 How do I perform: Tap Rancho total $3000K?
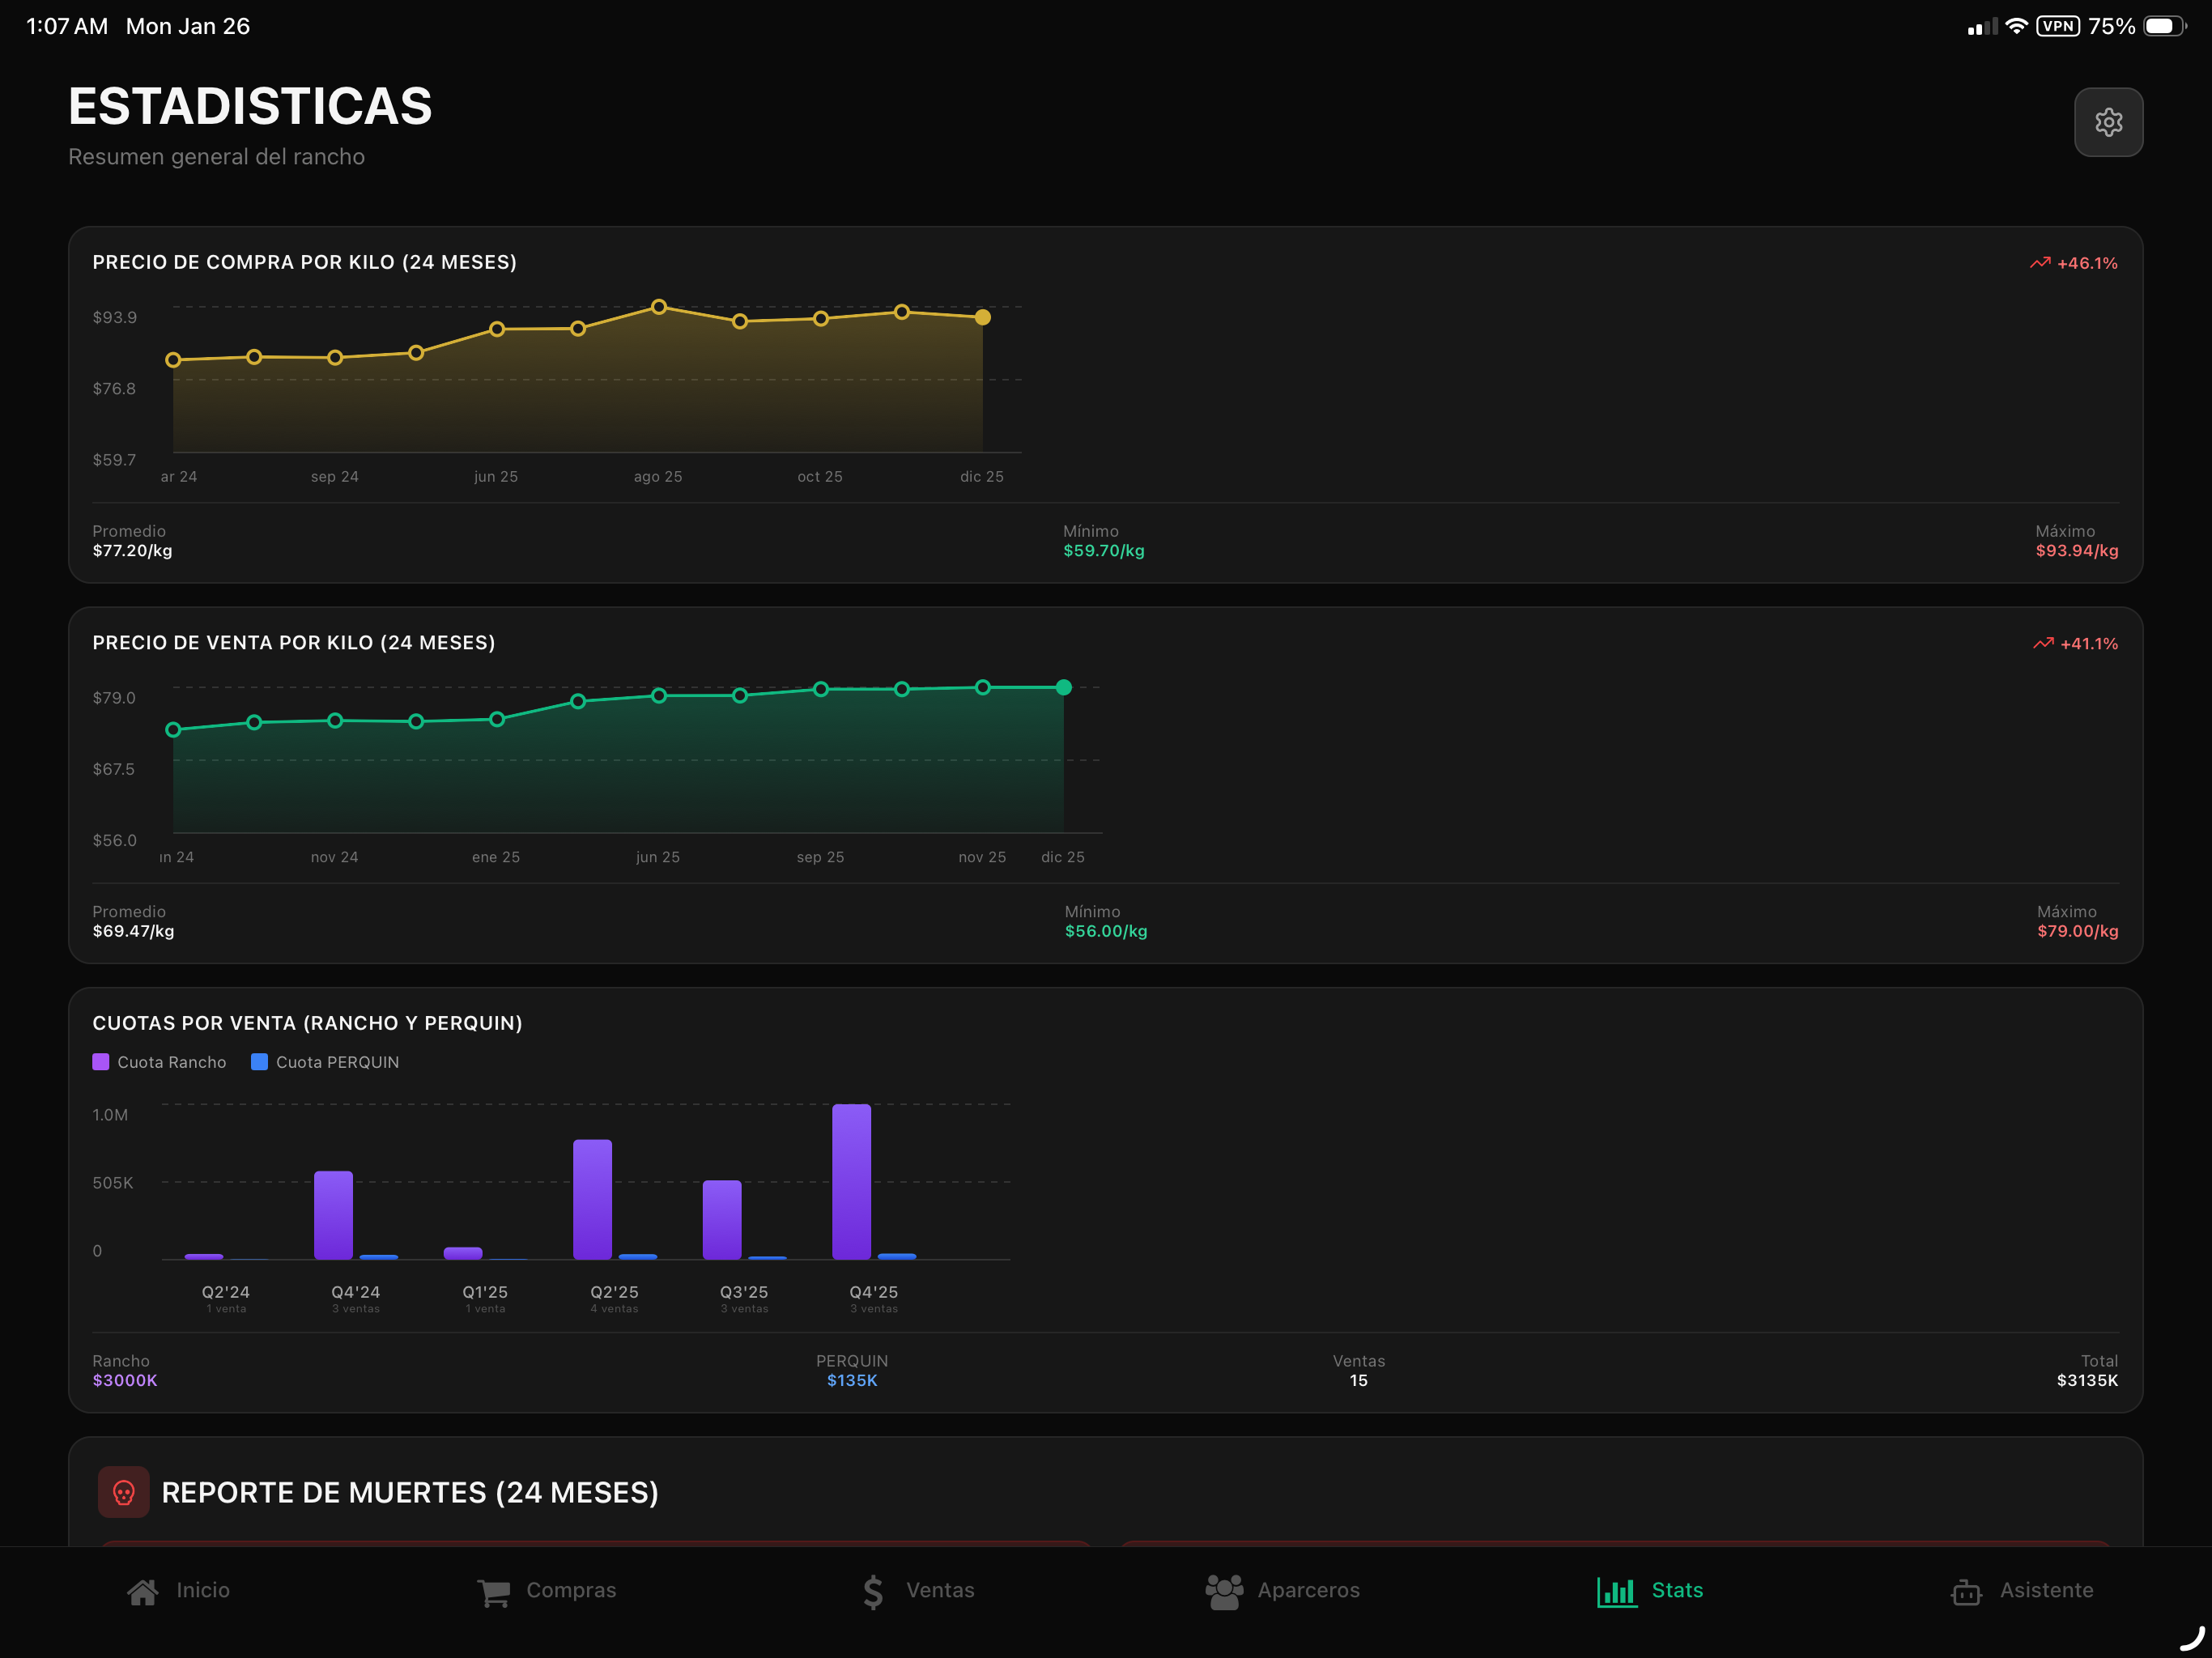pos(125,1380)
